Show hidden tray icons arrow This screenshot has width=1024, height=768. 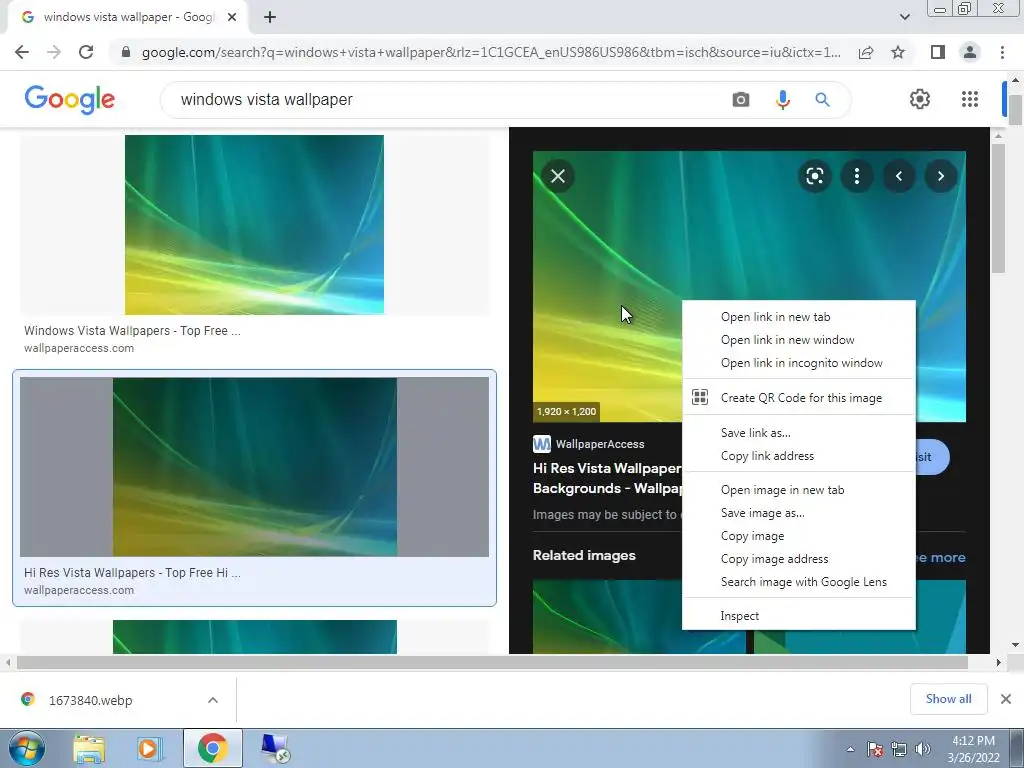point(850,749)
